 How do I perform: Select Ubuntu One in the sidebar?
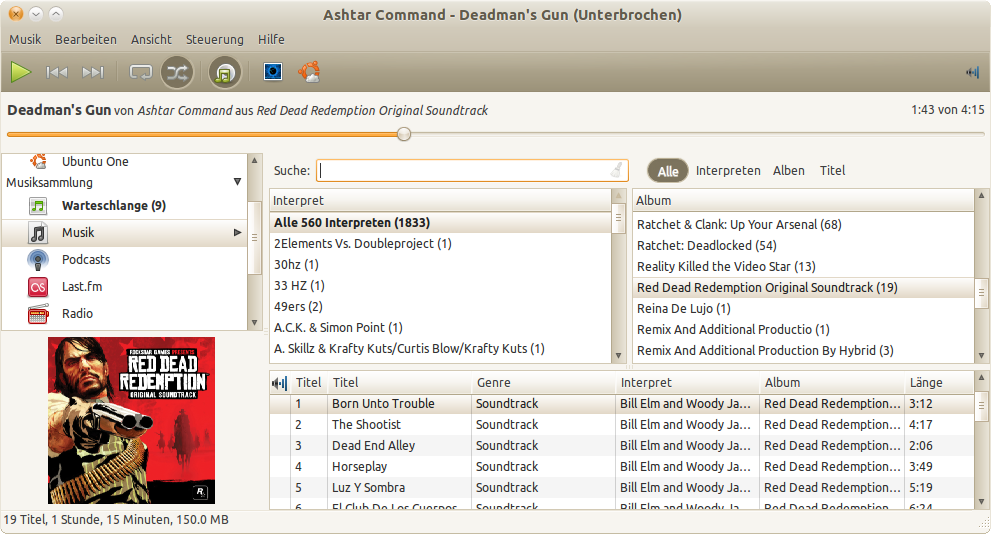(x=95, y=162)
